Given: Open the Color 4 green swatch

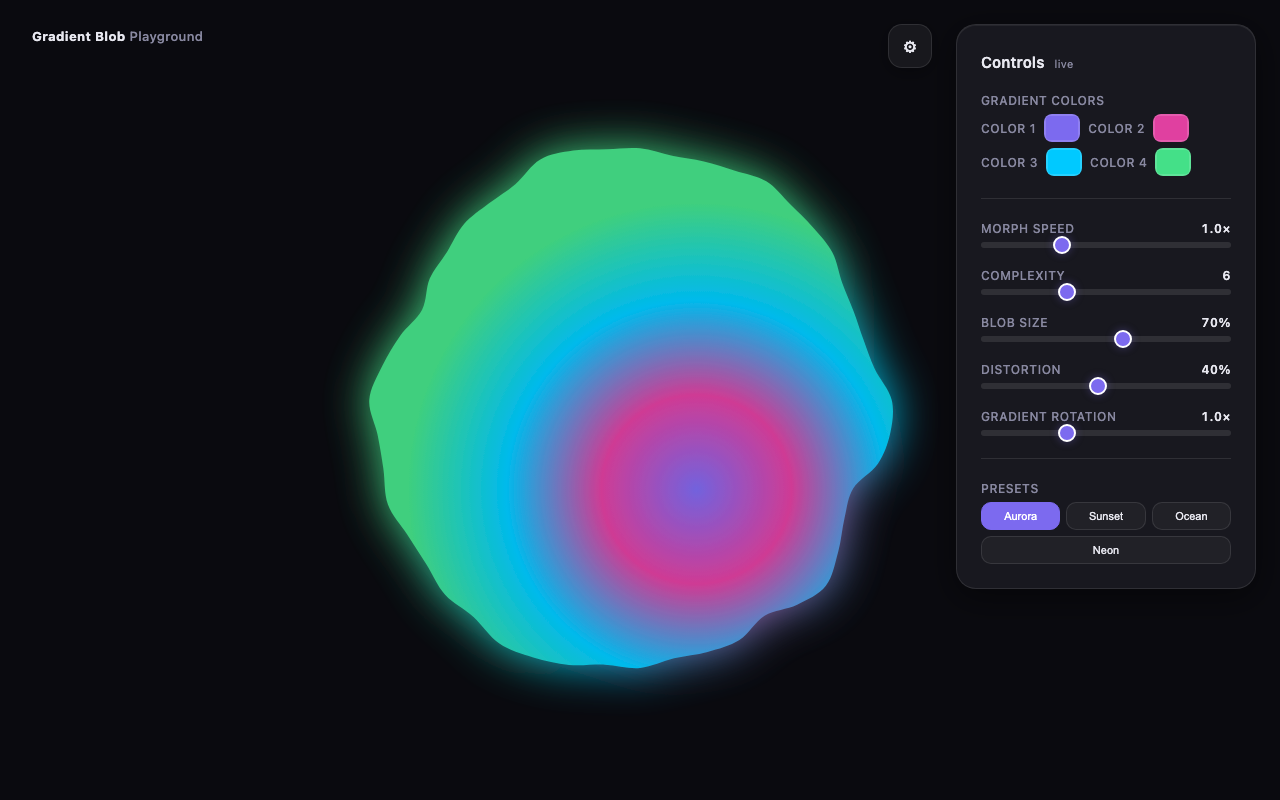Looking at the screenshot, I should pyautogui.click(x=1173, y=162).
